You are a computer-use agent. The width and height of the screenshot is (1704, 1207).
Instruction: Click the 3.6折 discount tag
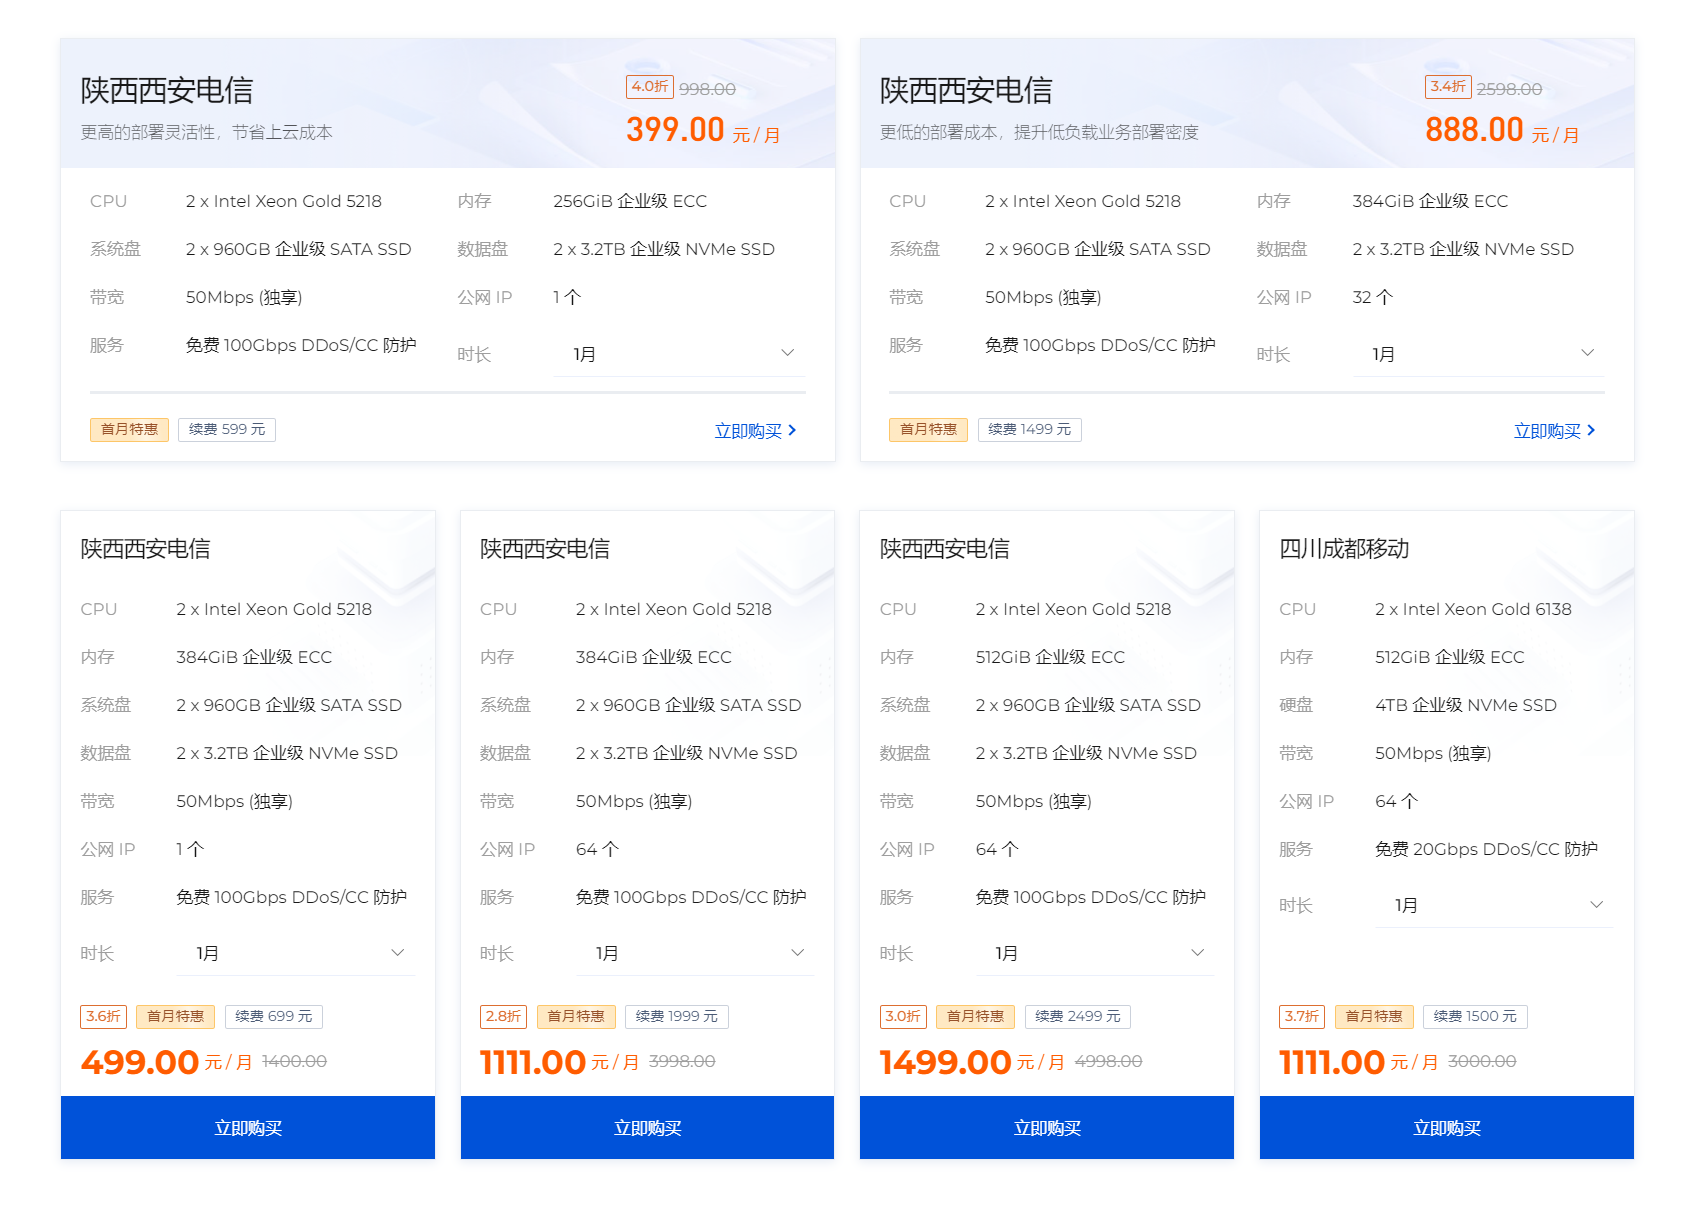point(103,1016)
